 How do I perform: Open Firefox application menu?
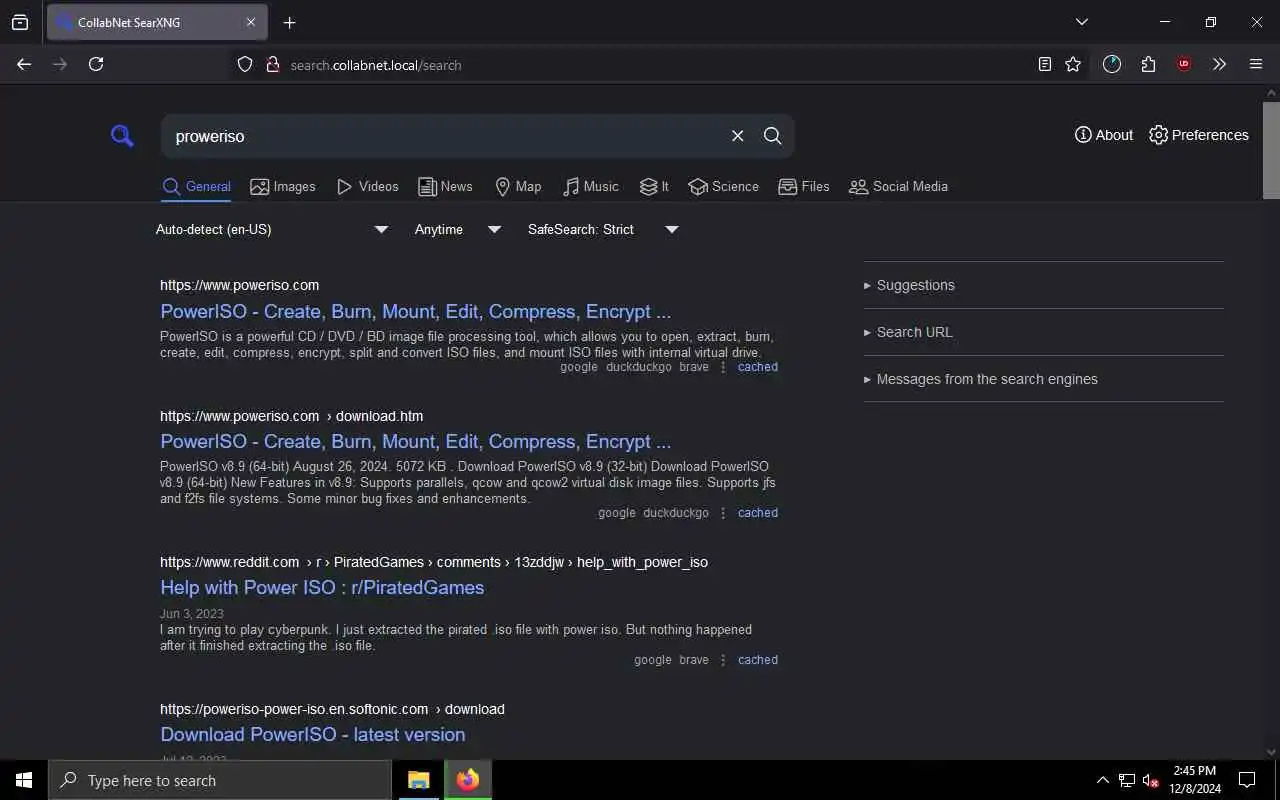[1256, 64]
